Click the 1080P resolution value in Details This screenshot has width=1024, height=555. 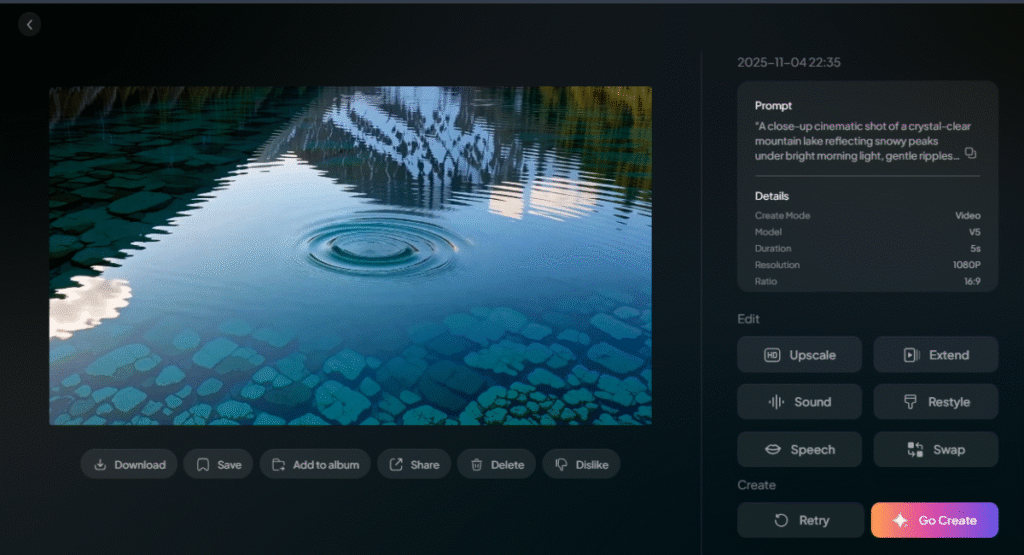pos(966,265)
